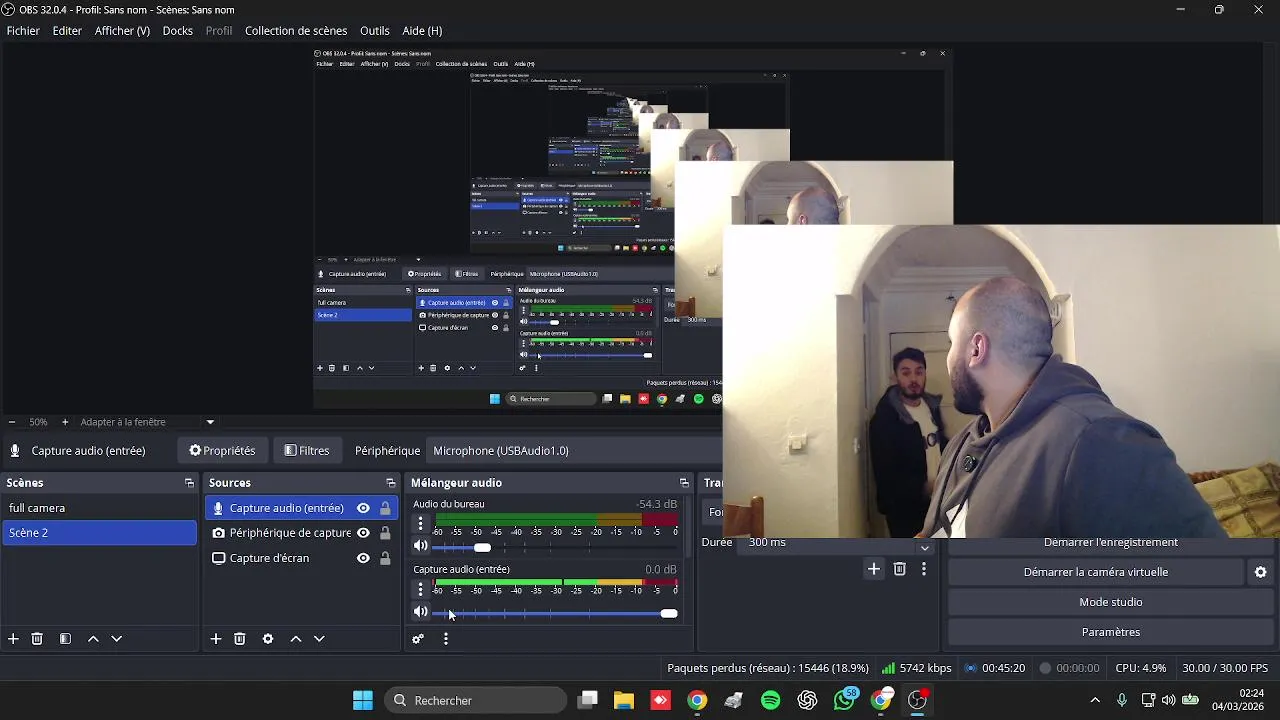
Task: Click Démarrer la caméra virtuelle
Action: [x=1095, y=572]
